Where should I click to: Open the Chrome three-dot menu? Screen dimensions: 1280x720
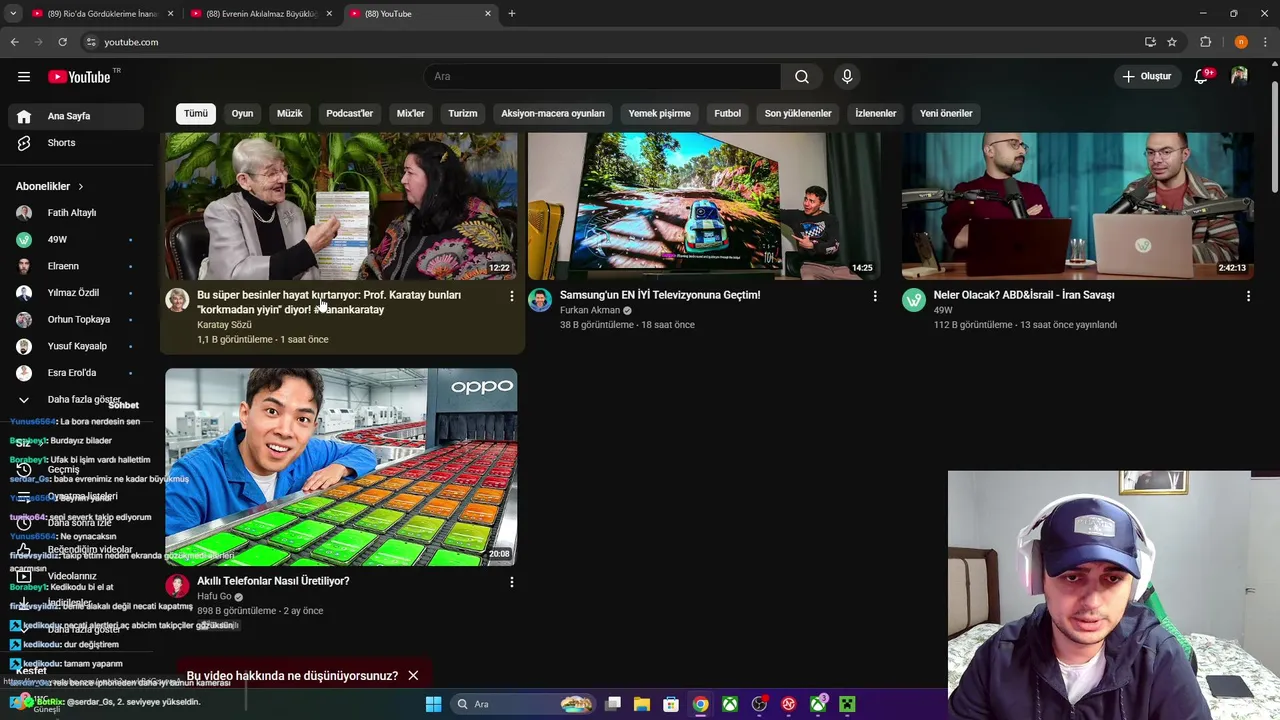1266,42
